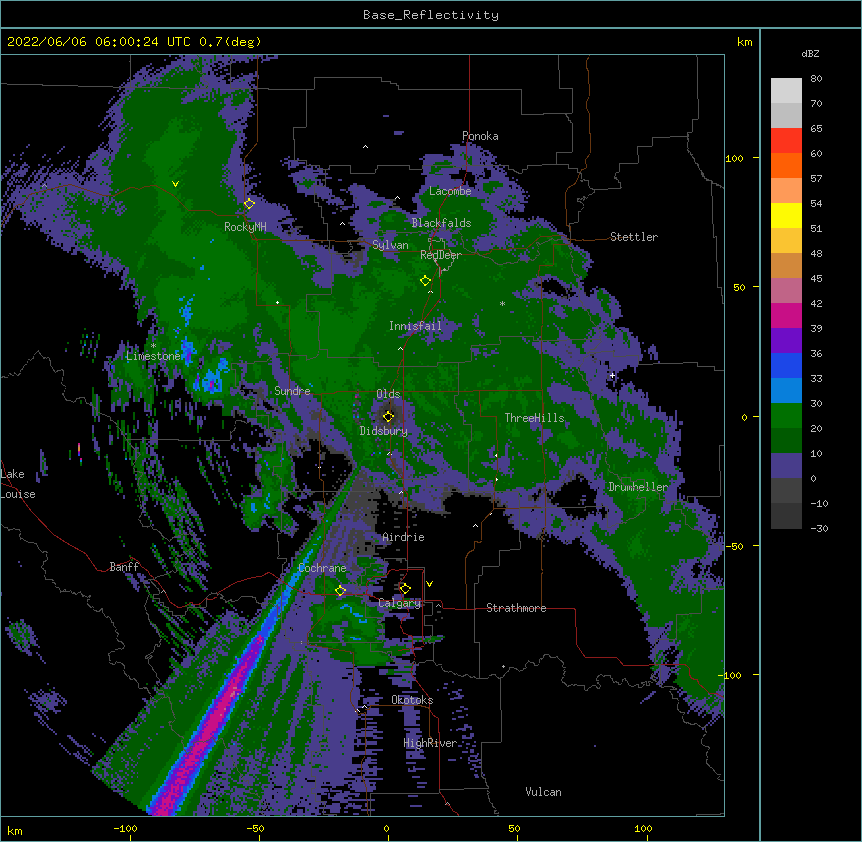Click the -50 tick label on the bottom axis
The image size is (862, 842).
tap(255, 829)
